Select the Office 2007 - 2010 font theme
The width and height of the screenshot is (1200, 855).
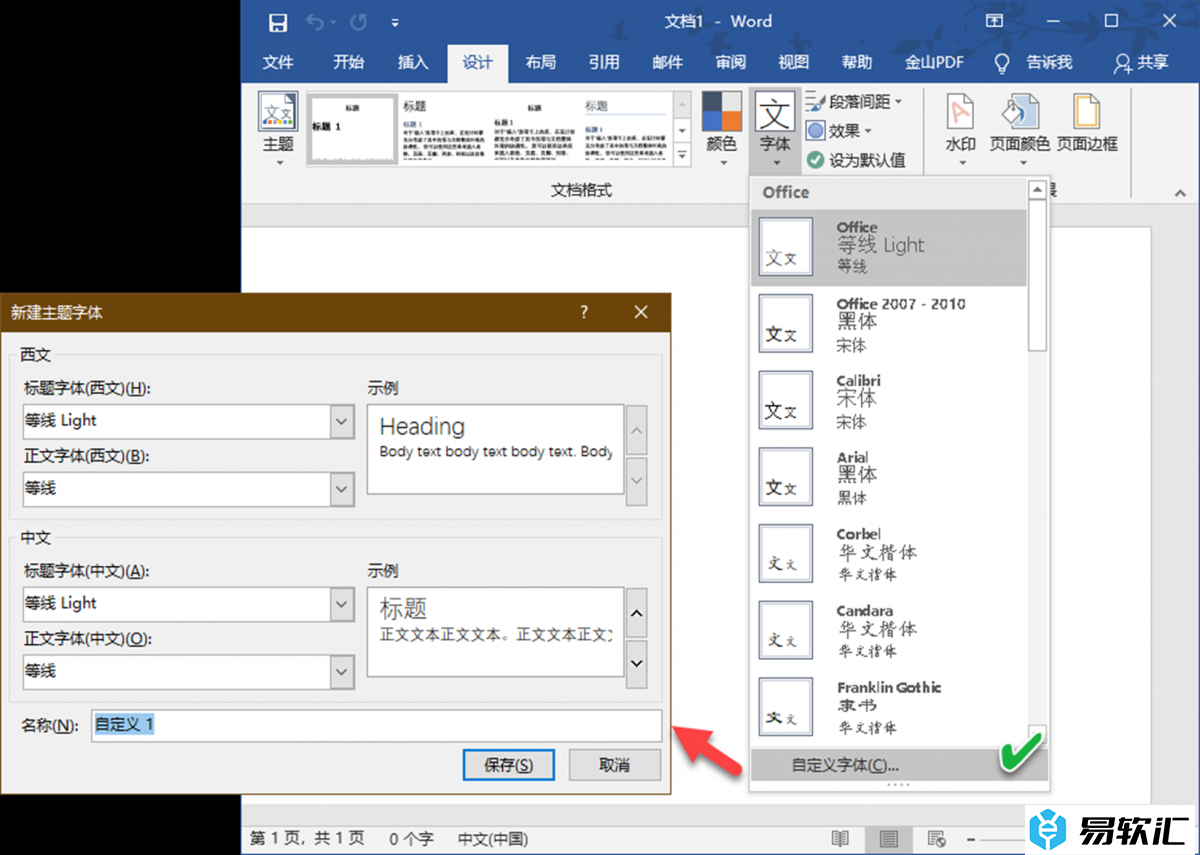889,324
